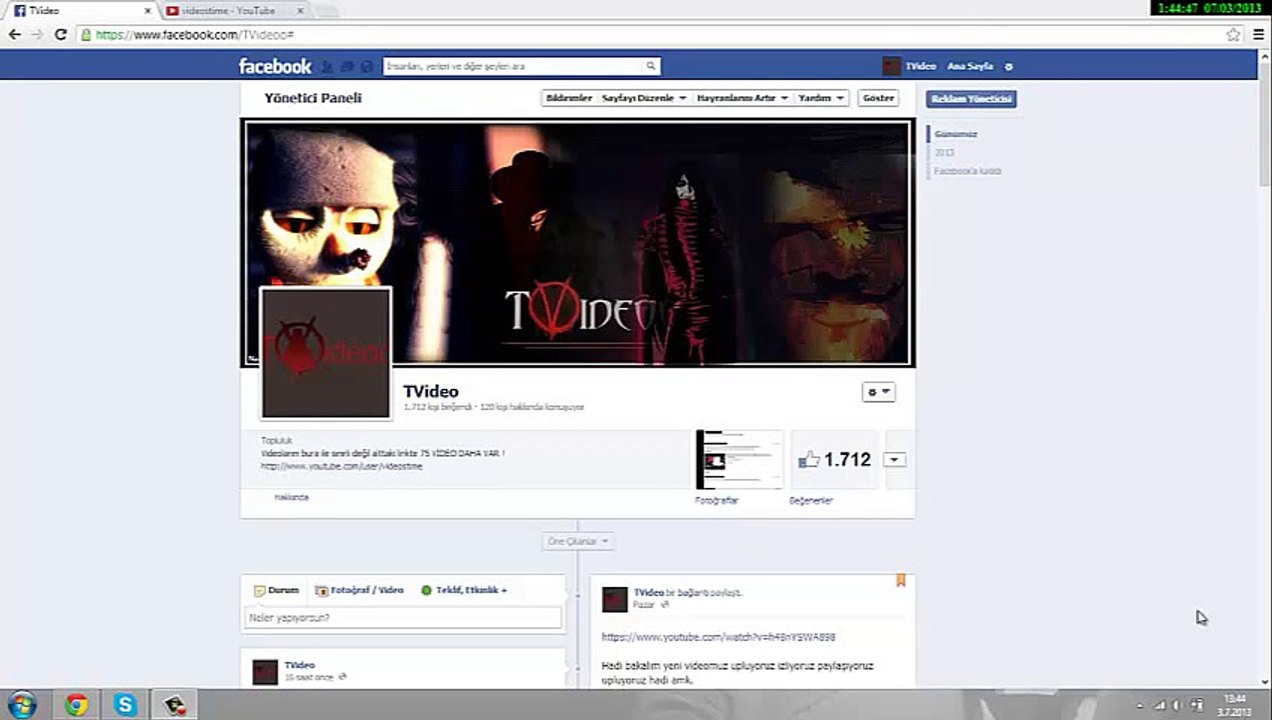Viewport: 1272px width, 720px height.
Task: Open the youtube.com/user/videostime link
Action: [x=342, y=466]
